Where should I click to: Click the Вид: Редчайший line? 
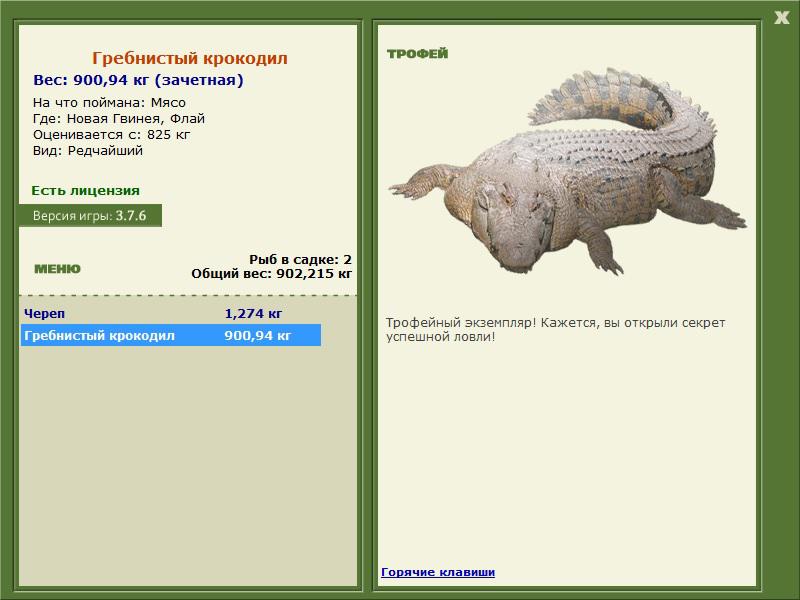[x=88, y=151]
